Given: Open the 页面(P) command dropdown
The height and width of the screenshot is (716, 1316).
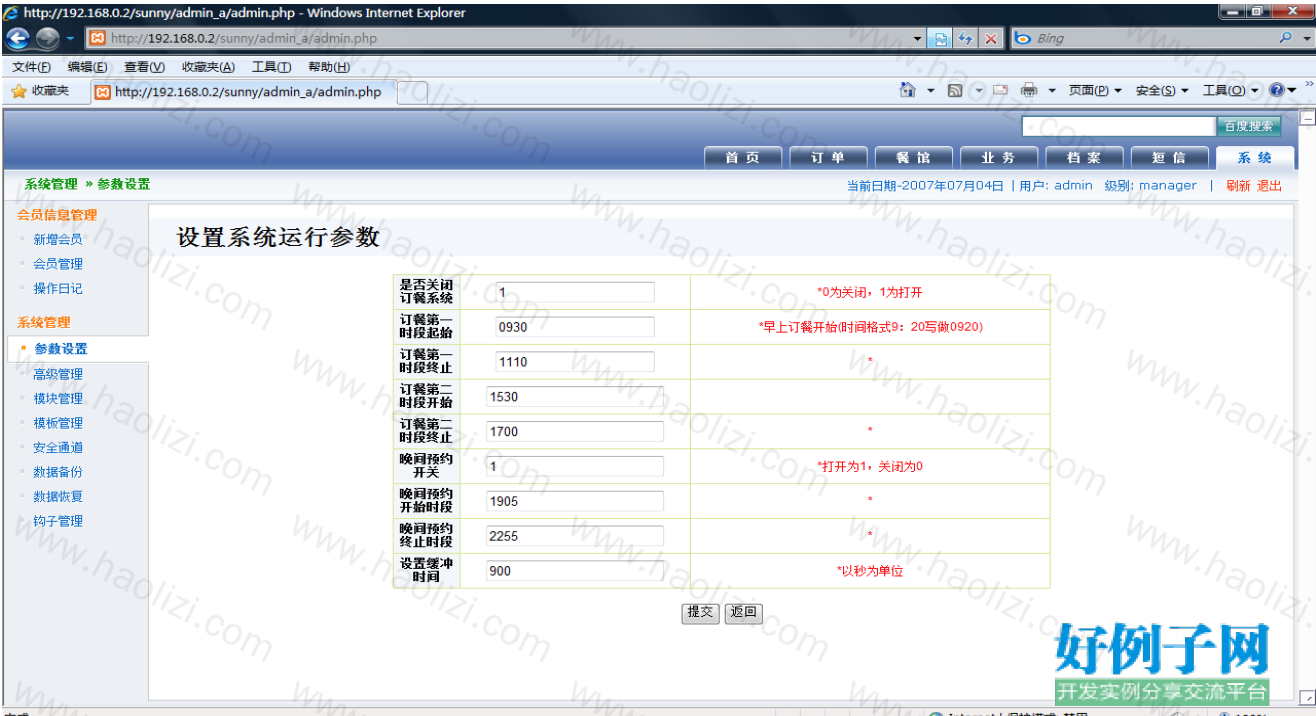Looking at the screenshot, I should pyautogui.click(x=1095, y=91).
